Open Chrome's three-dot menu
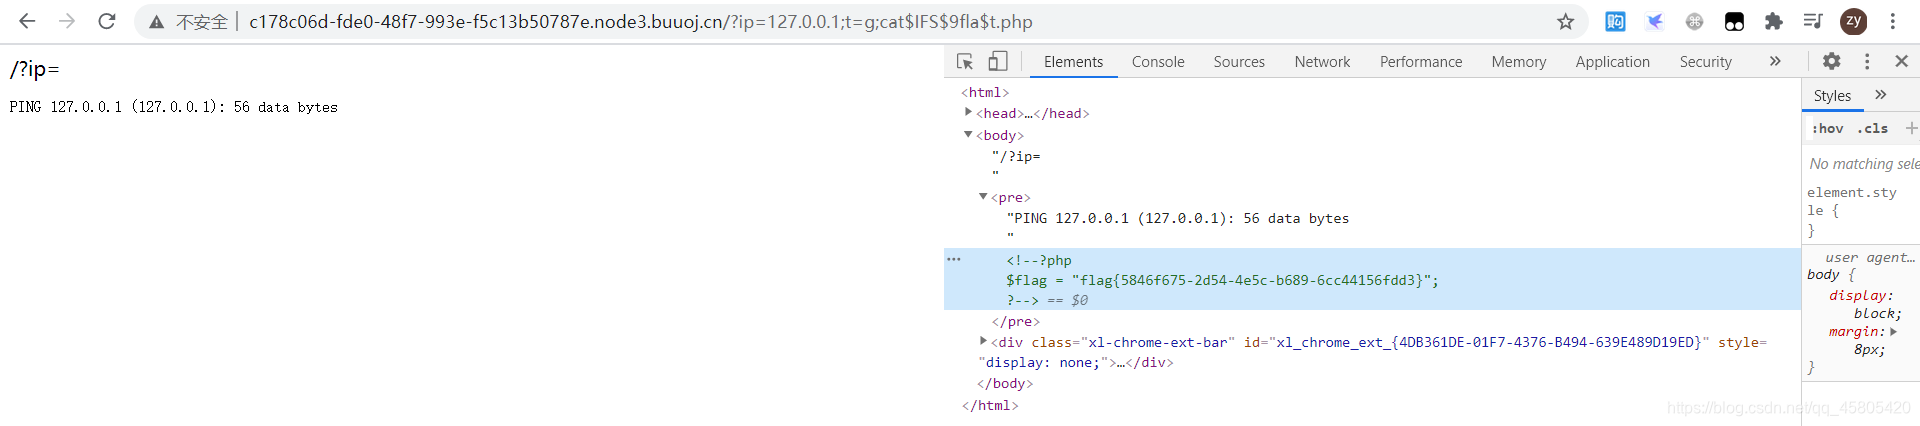The width and height of the screenshot is (1920, 426). click(1893, 21)
